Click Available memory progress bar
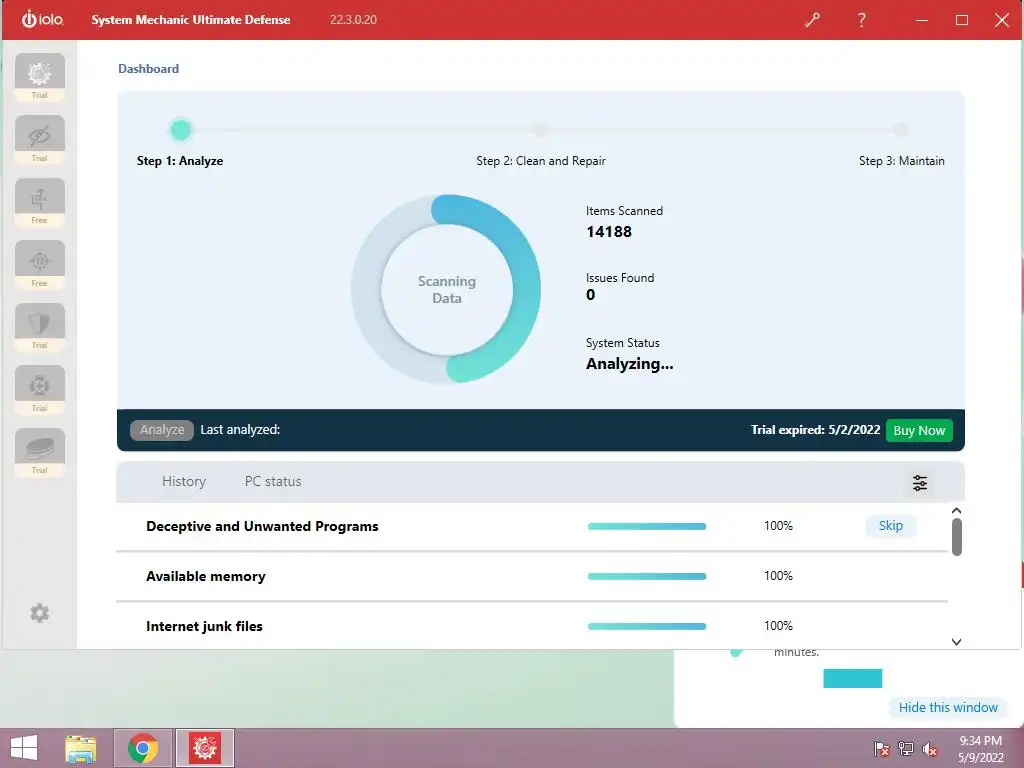The width and height of the screenshot is (1024, 768). click(x=647, y=576)
